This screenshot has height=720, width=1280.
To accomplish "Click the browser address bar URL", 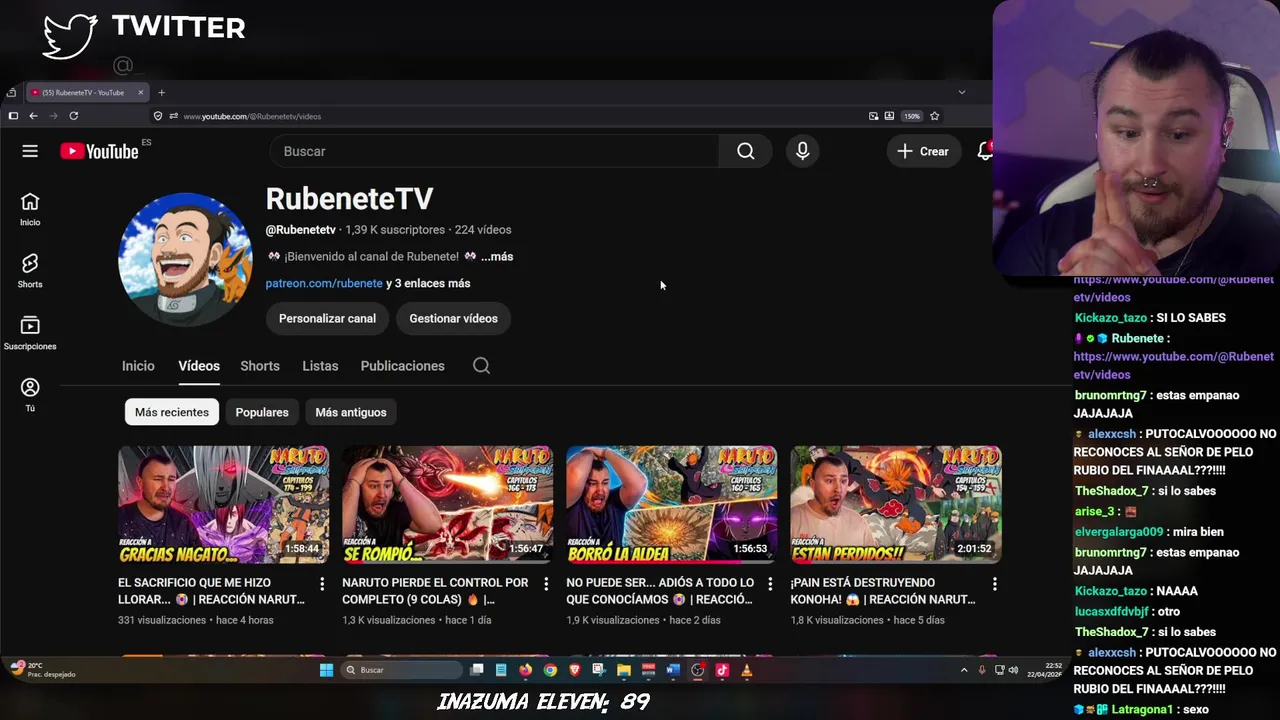I will [x=252, y=116].
